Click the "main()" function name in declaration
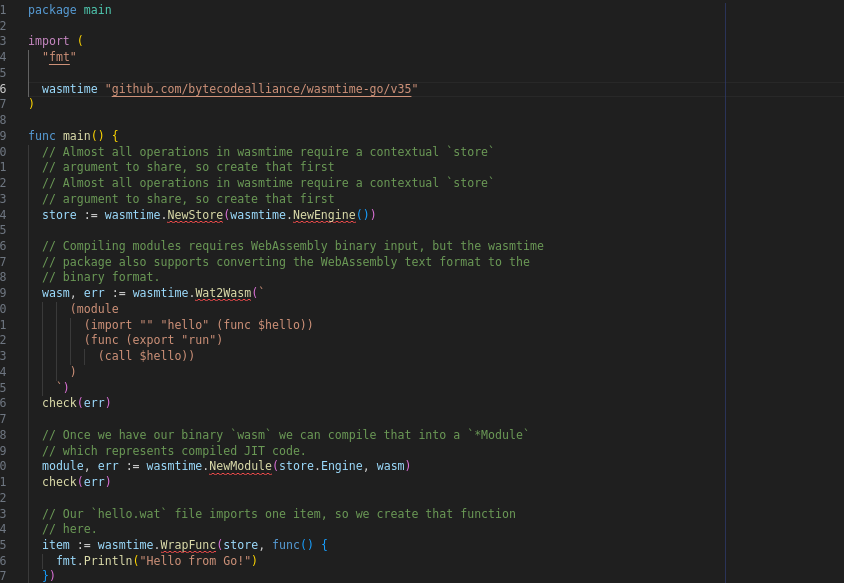The image size is (844, 583). click(x=76, y=136)
